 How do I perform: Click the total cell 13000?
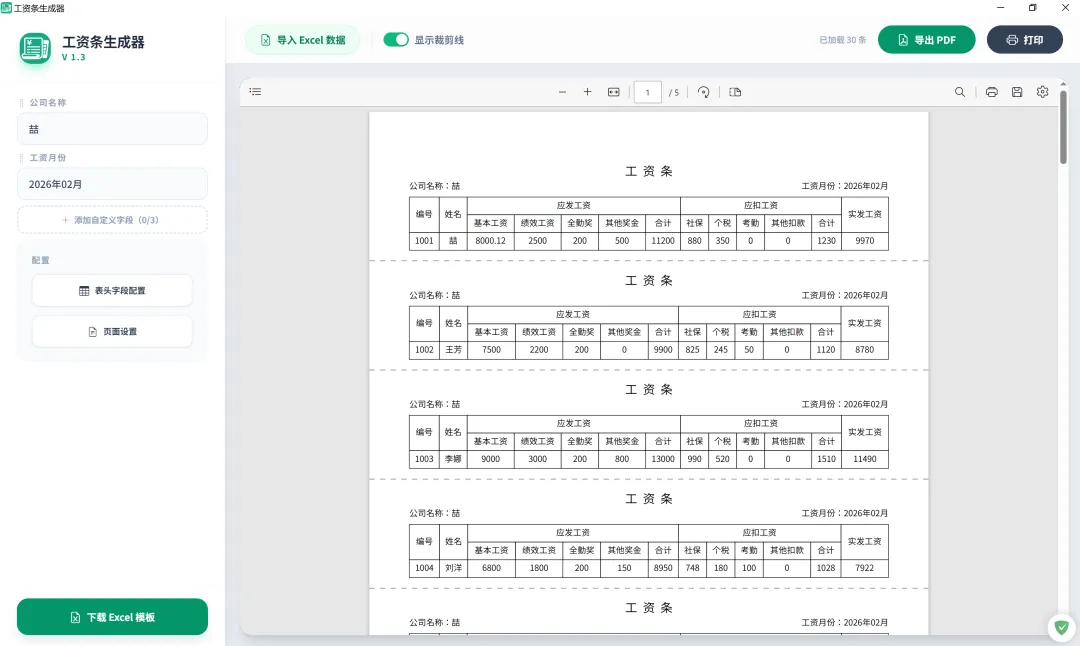[x=663, y=459]
